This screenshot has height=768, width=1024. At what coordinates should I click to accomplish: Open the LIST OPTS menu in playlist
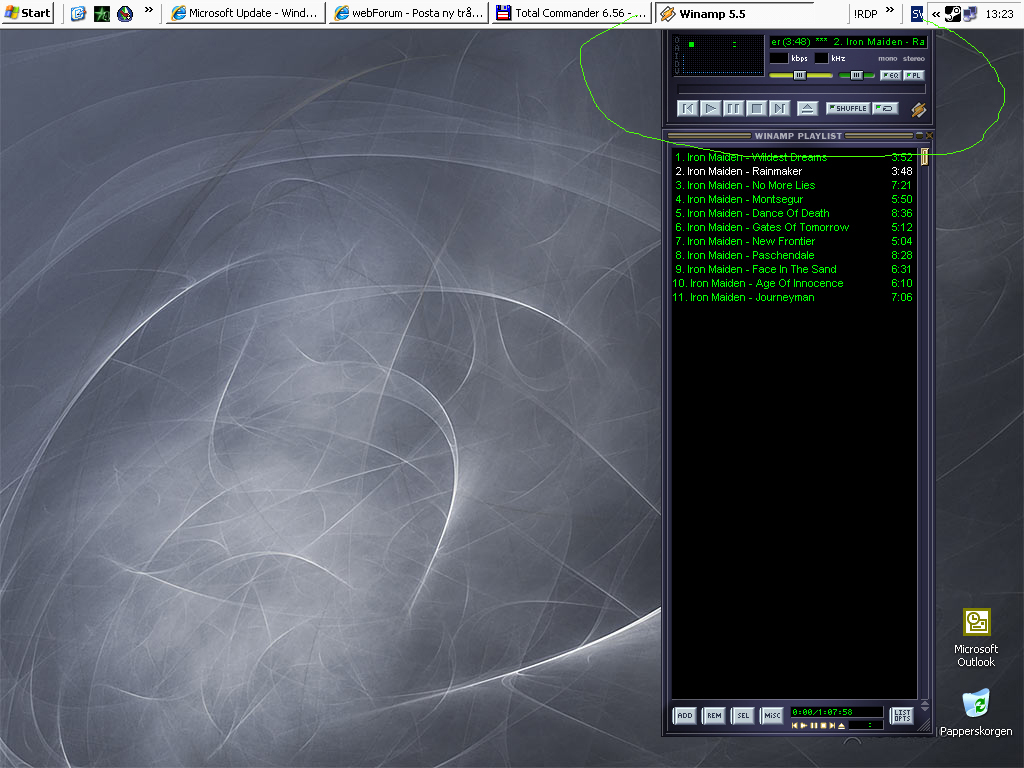(x=902, y=716)
